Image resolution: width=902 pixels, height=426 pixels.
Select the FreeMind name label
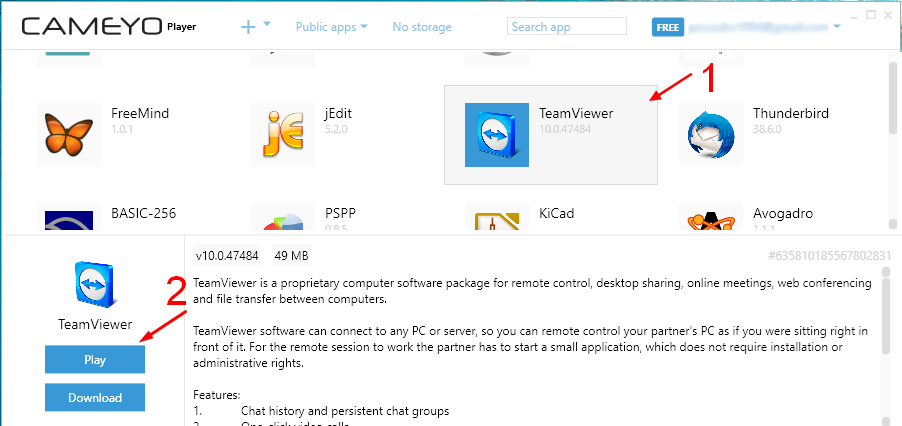[140, 113]
